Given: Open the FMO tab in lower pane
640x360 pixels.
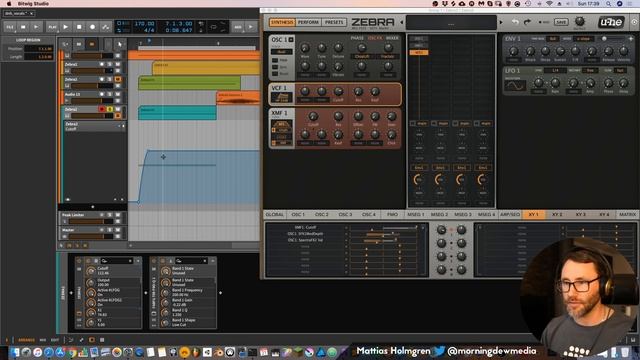Looking at the screenshot, I should [392, 214].
